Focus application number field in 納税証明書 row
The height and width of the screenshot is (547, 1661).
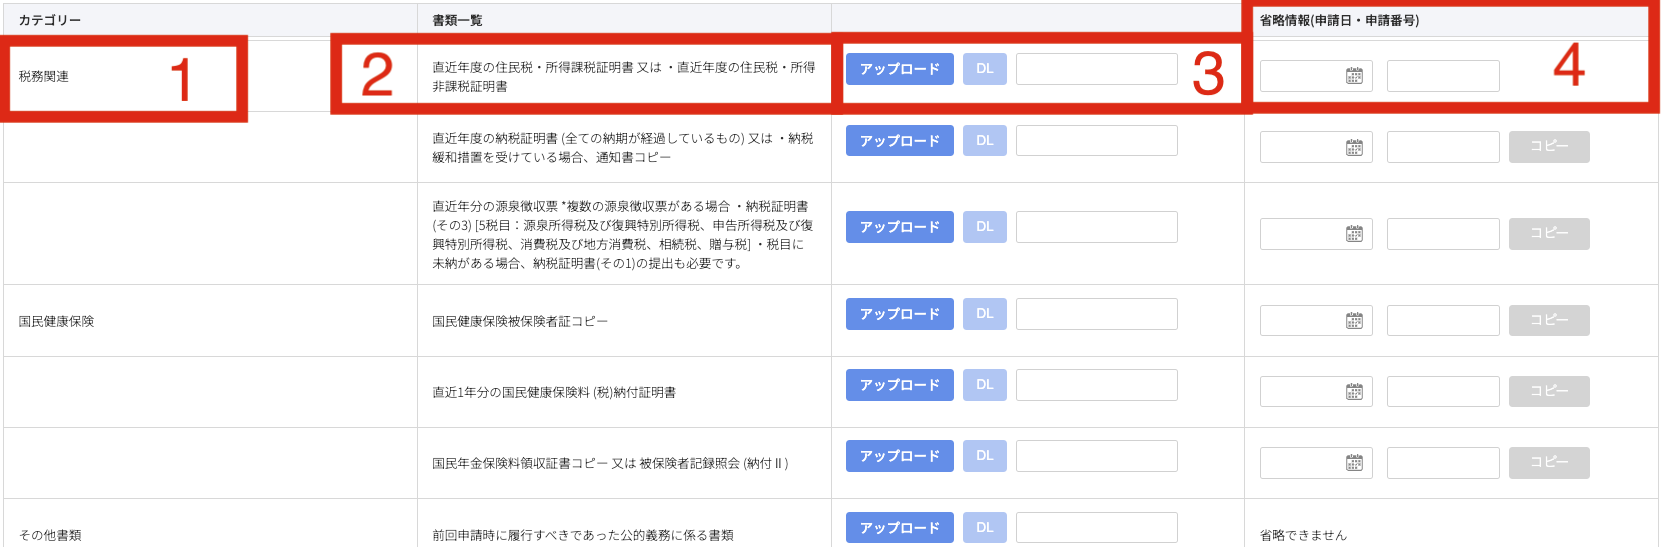click(1442, 147)
